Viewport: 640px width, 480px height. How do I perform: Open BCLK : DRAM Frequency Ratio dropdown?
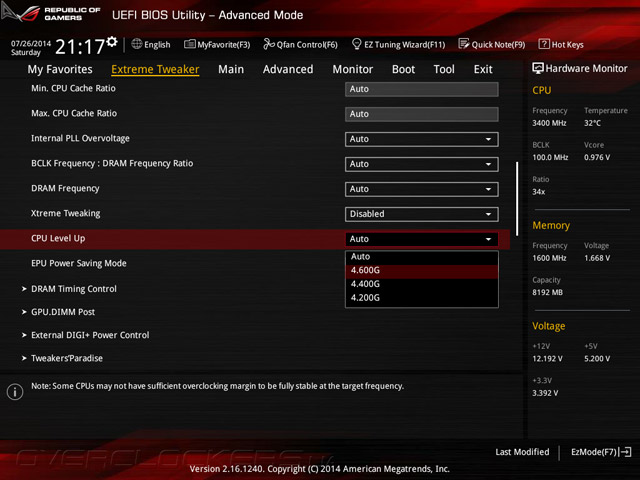pyautogui.click(x=422, y=164)
